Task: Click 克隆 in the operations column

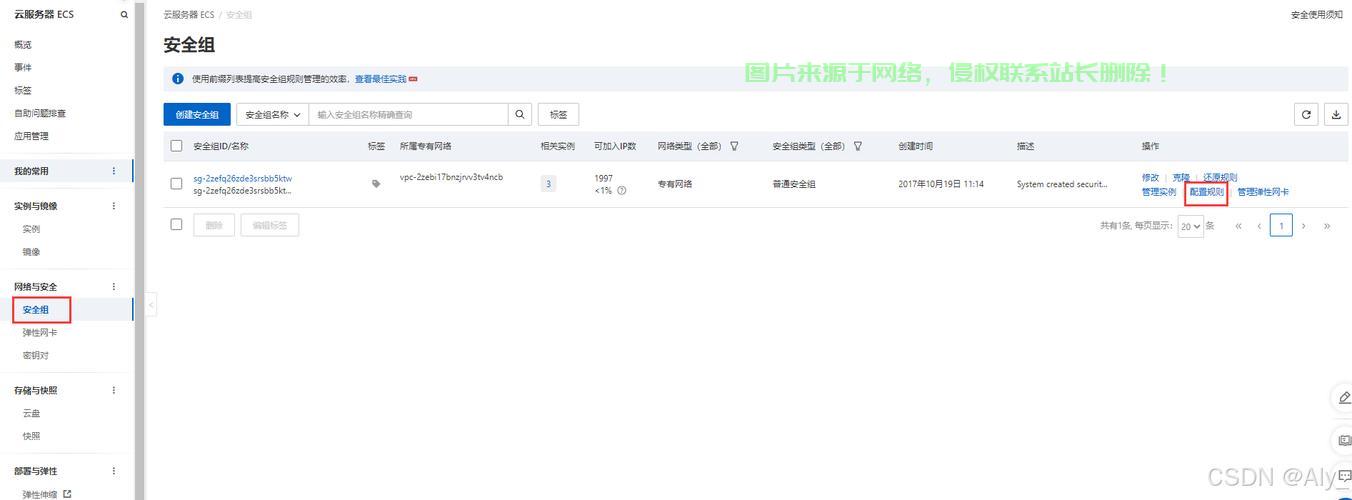Action: click(x=1181, y=177)
